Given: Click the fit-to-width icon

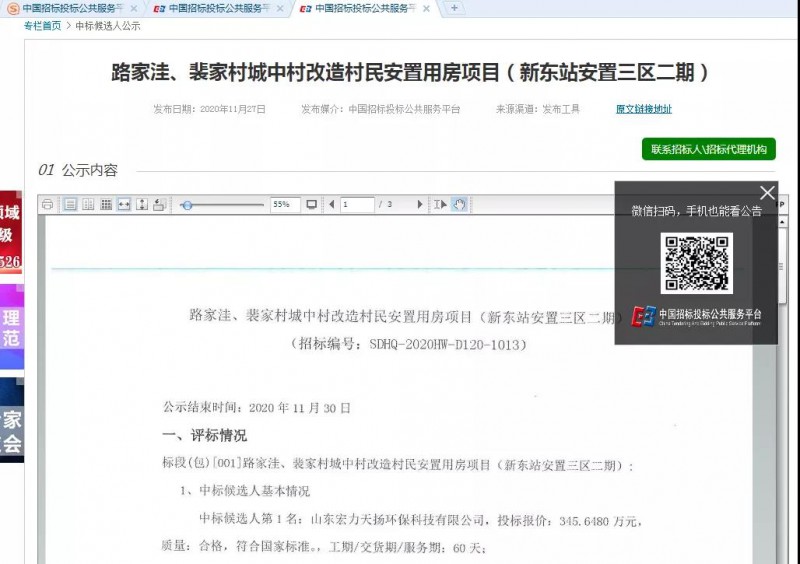Looking at the screenshot, I should [x=124, y=205].
